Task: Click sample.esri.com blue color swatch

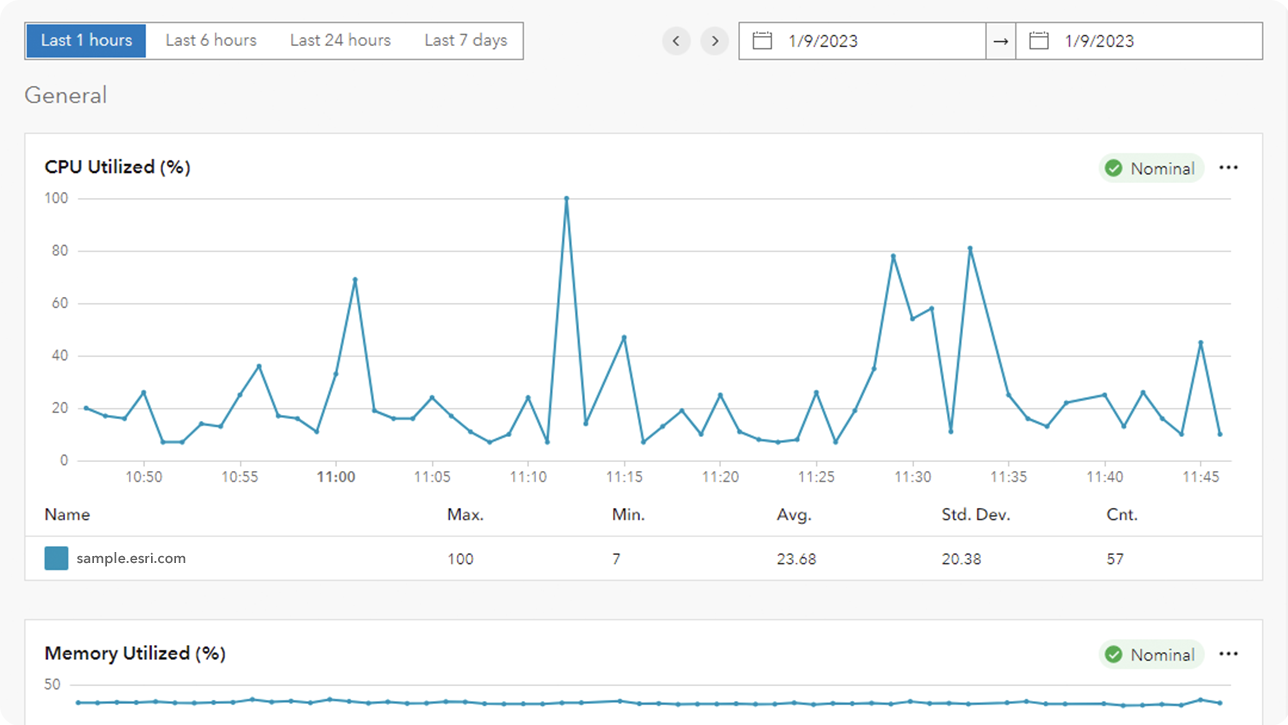Action: [56, 558]
